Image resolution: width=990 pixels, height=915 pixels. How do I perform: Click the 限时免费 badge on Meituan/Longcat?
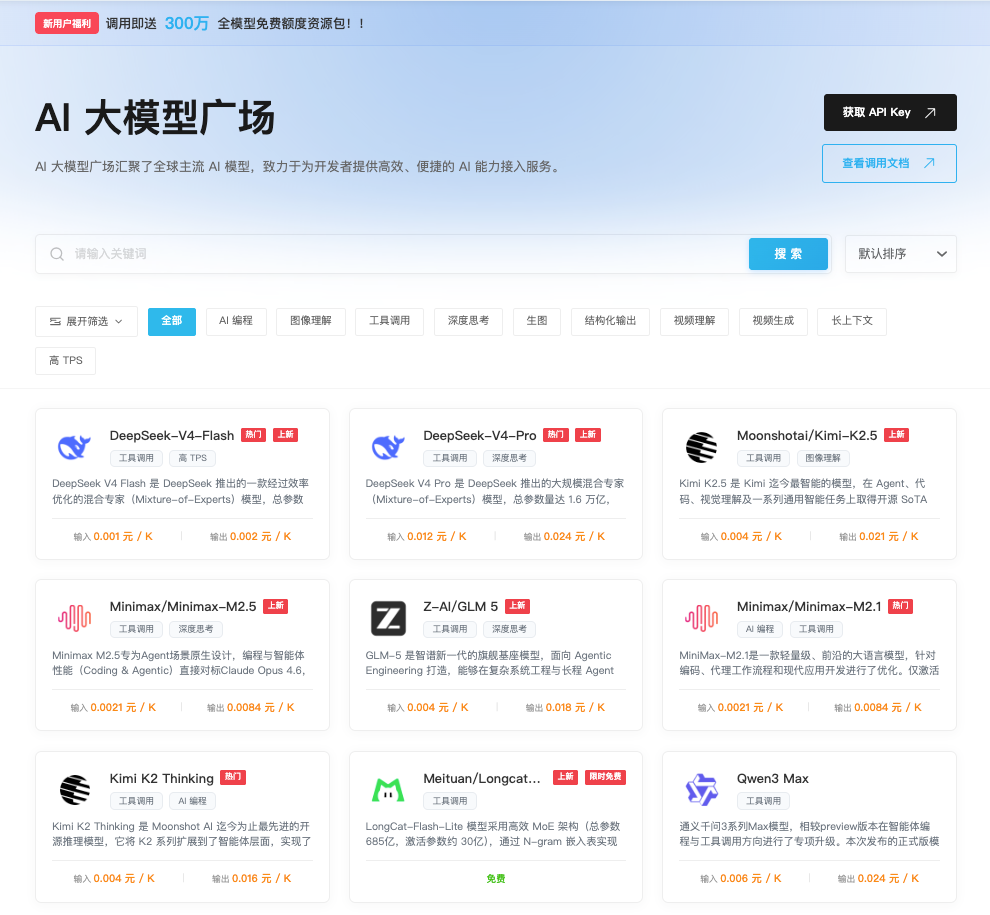605,777
